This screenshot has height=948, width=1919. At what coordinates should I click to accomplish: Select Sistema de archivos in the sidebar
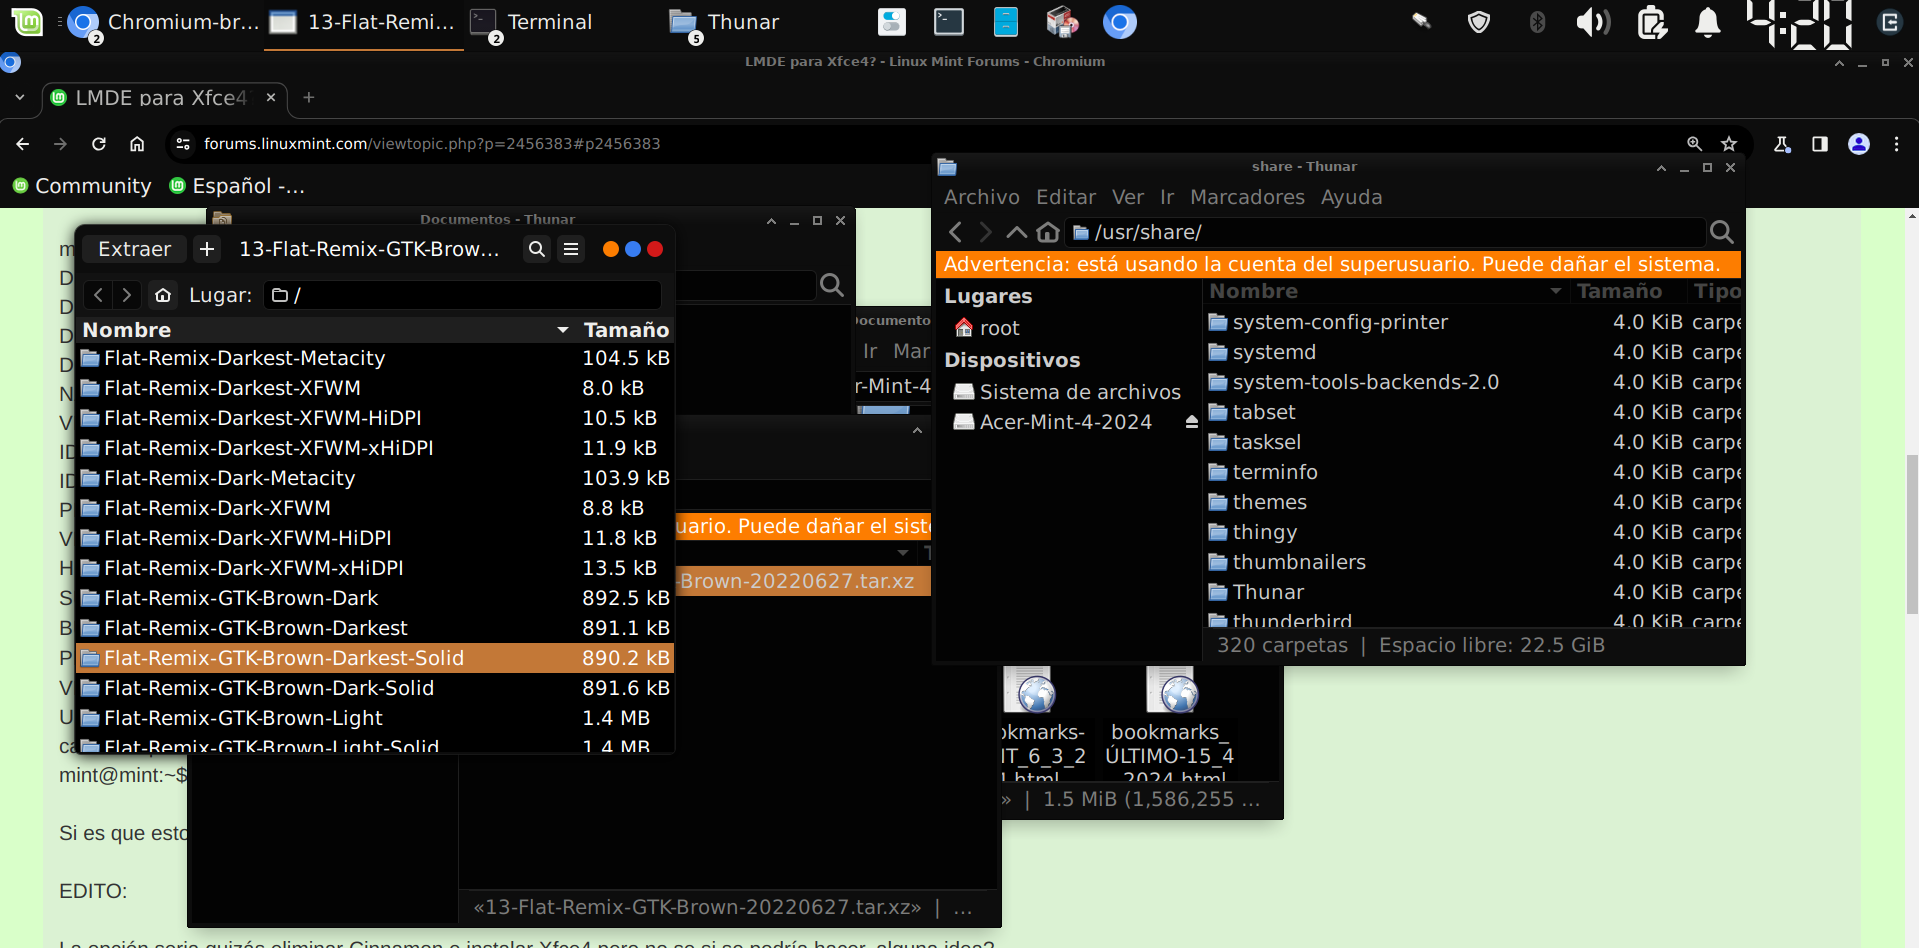point(1070,392)
